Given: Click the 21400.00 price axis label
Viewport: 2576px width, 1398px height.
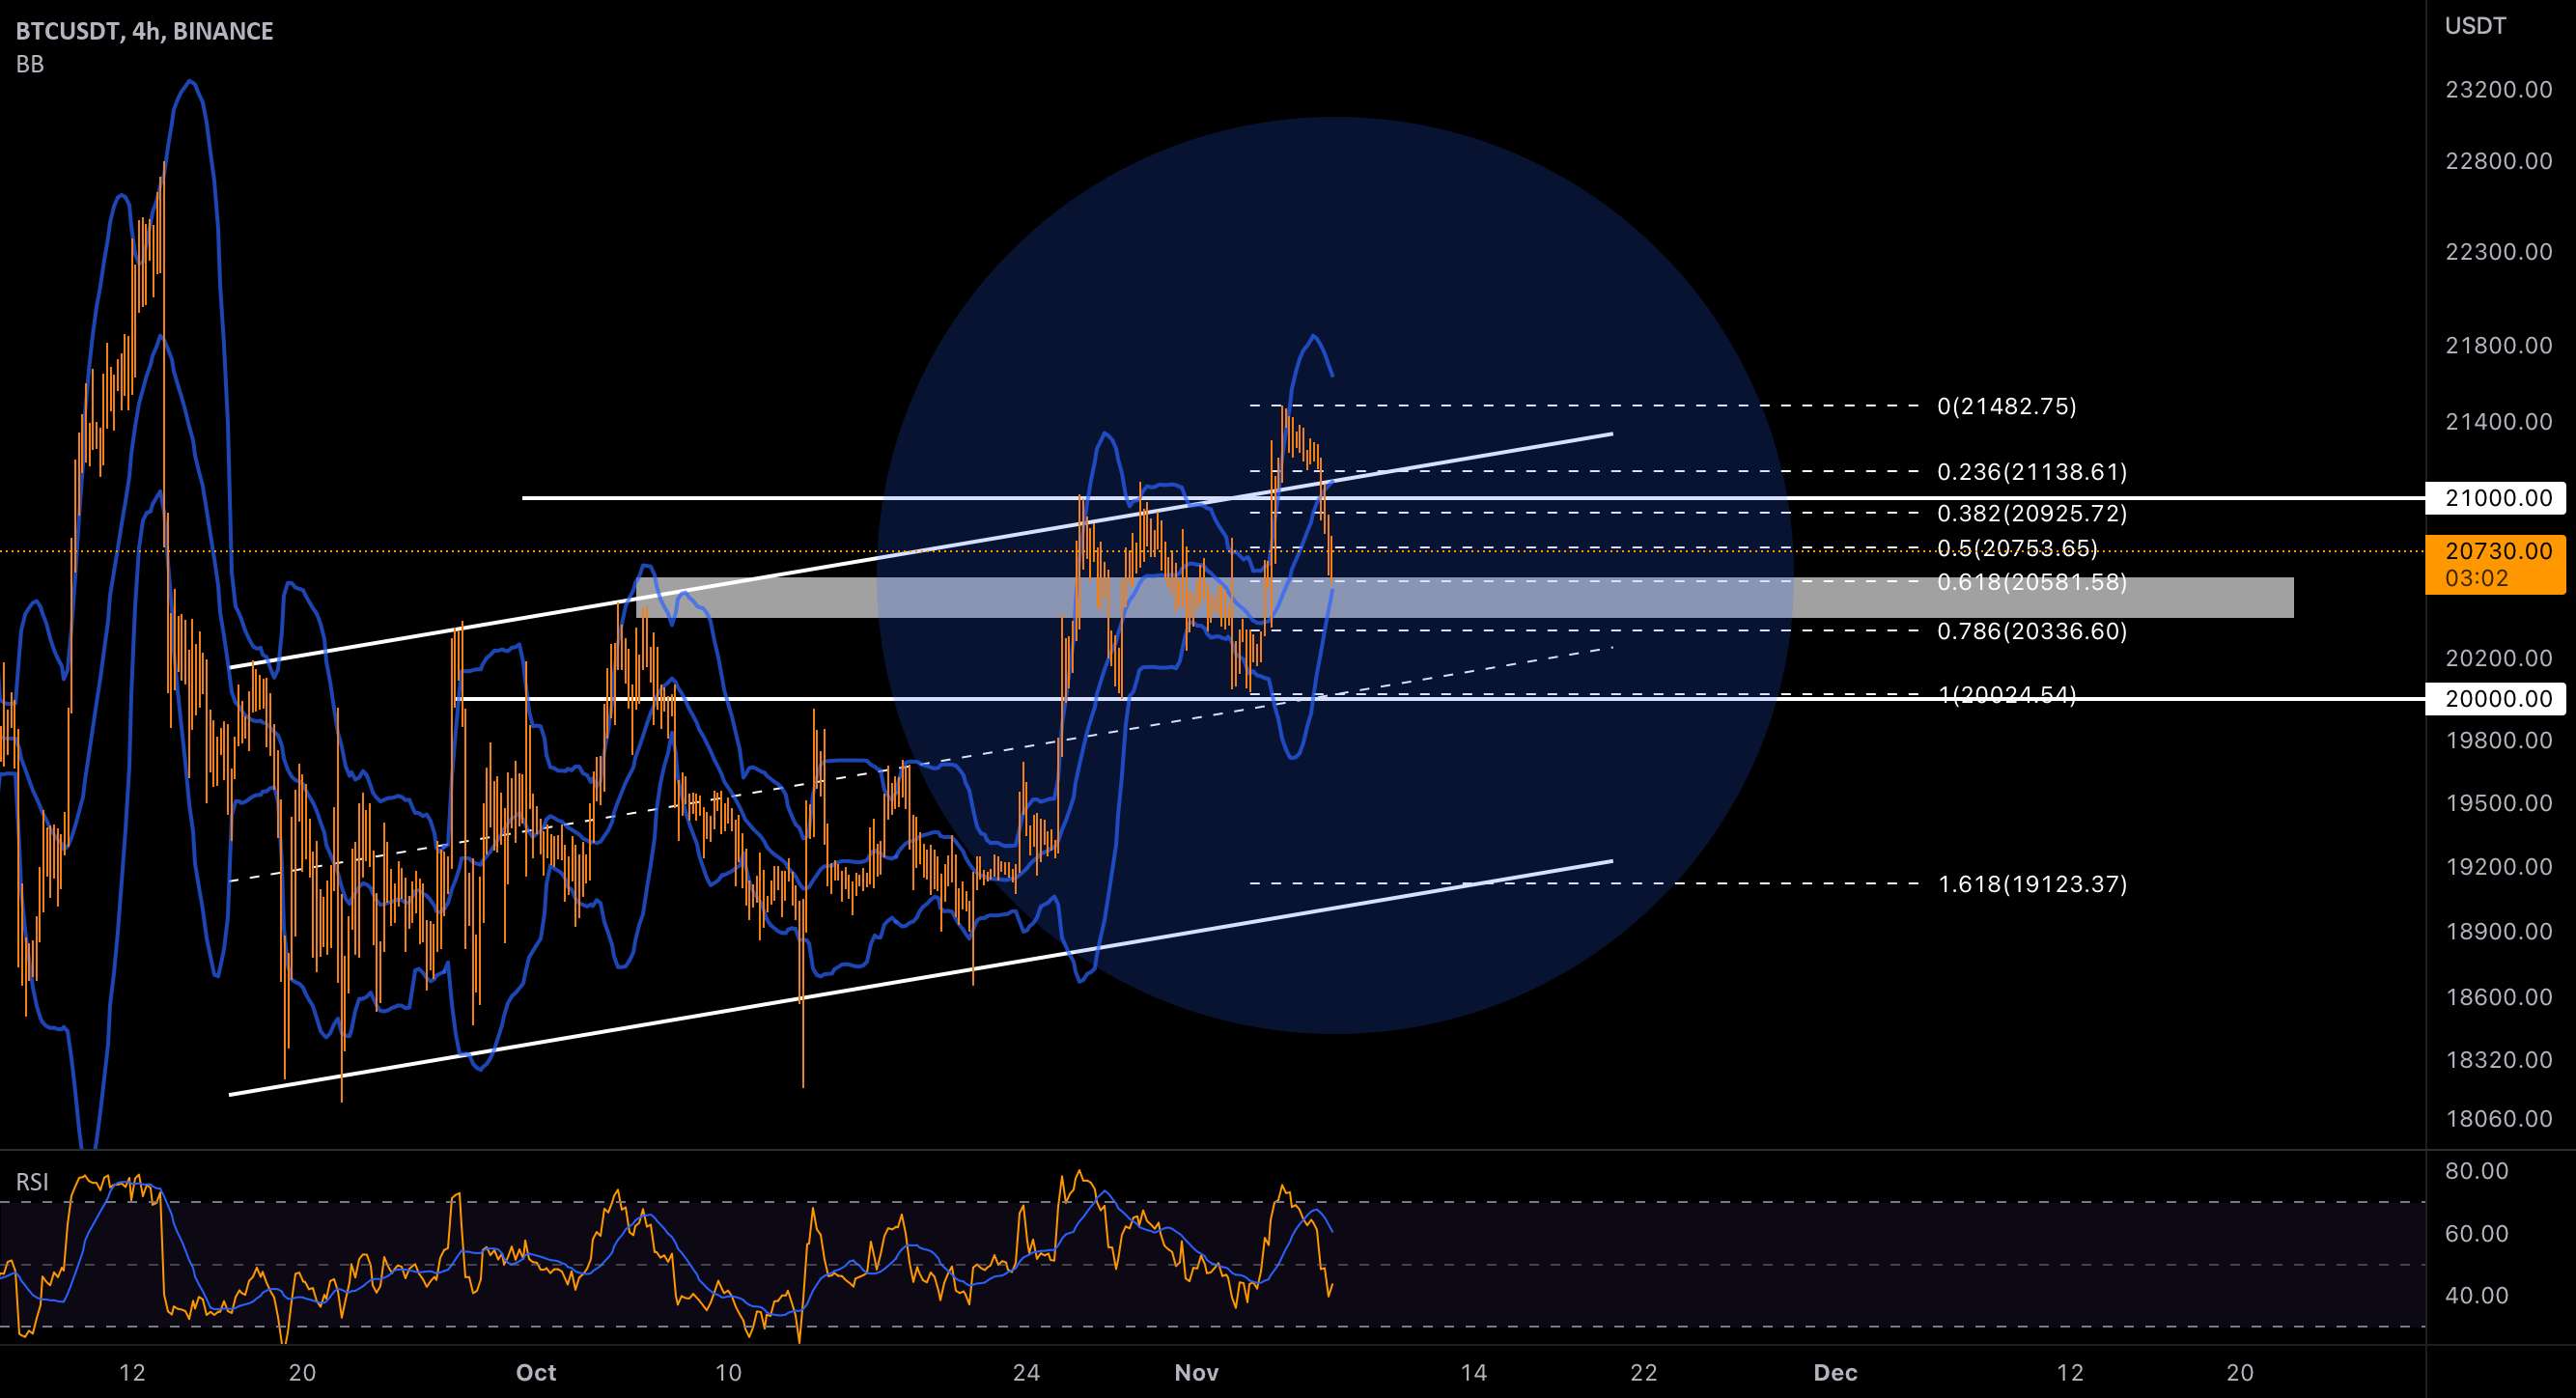Looking at the screenshot, I should point(2499,422).
